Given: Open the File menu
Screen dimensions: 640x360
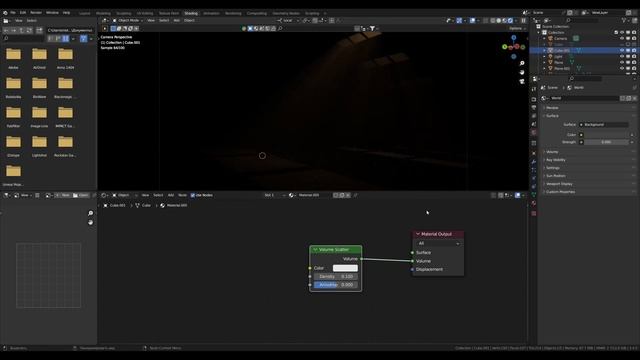Looking at the screenshot, I should pyautogui.click(x=13, y=13).
